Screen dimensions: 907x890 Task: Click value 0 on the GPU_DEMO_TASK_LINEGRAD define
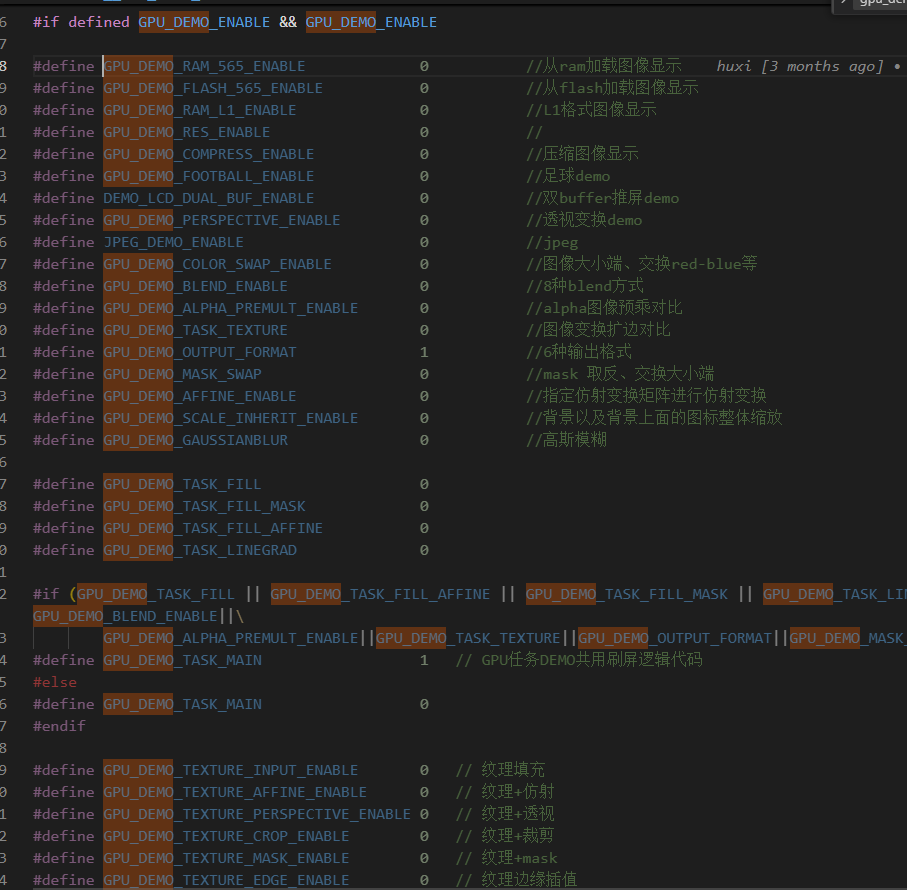tap(424, 550)
